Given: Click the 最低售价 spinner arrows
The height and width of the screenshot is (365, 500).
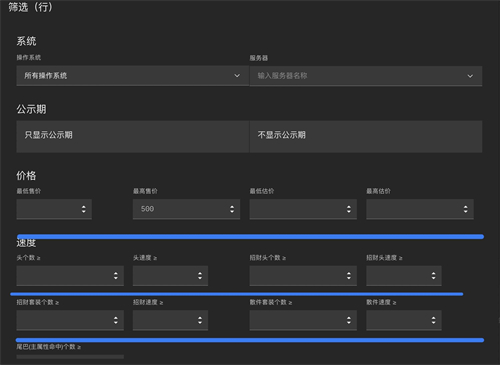Looking at the screenshot, I should 84,209.
